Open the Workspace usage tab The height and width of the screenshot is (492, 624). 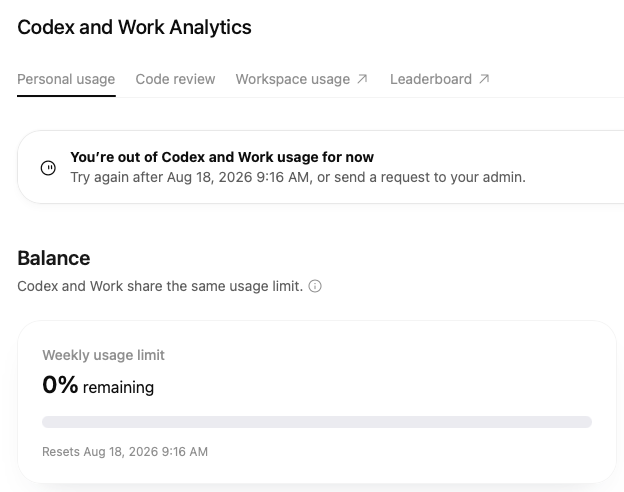(x=301, y=79)
